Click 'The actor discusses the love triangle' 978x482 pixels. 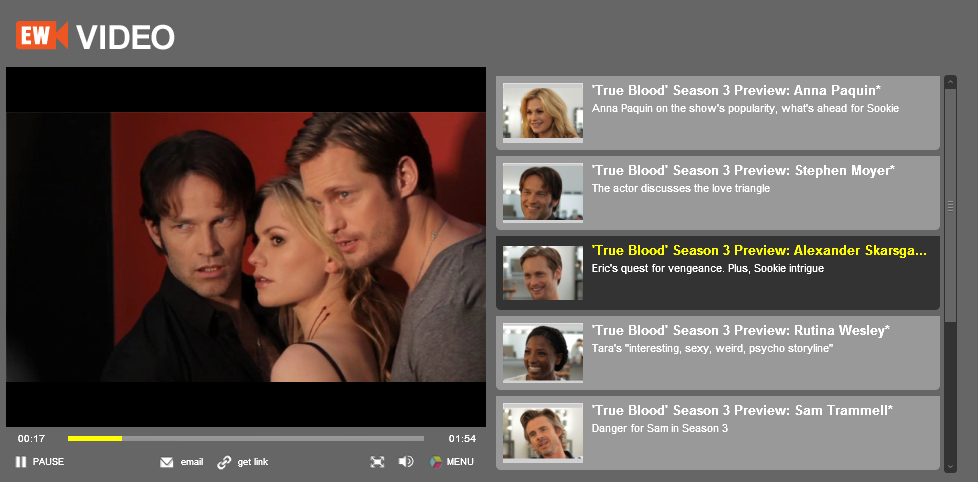coord(680,188)
